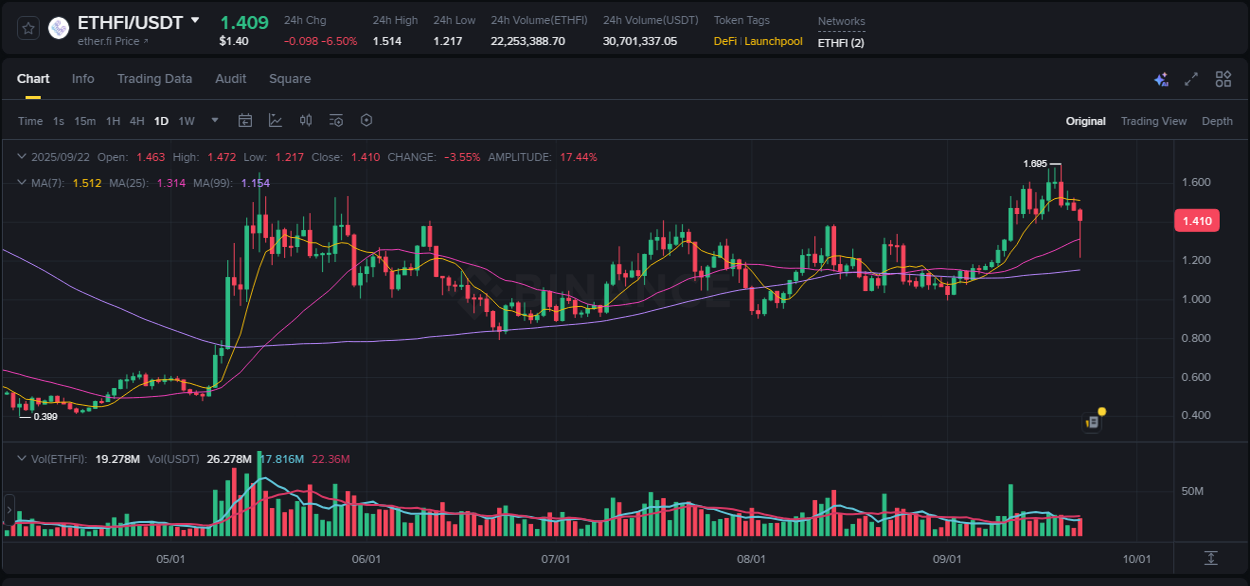Open chart settings via hexagon gear icon
This screenshot has height=586, width=1250.
[x=366, y=120]
